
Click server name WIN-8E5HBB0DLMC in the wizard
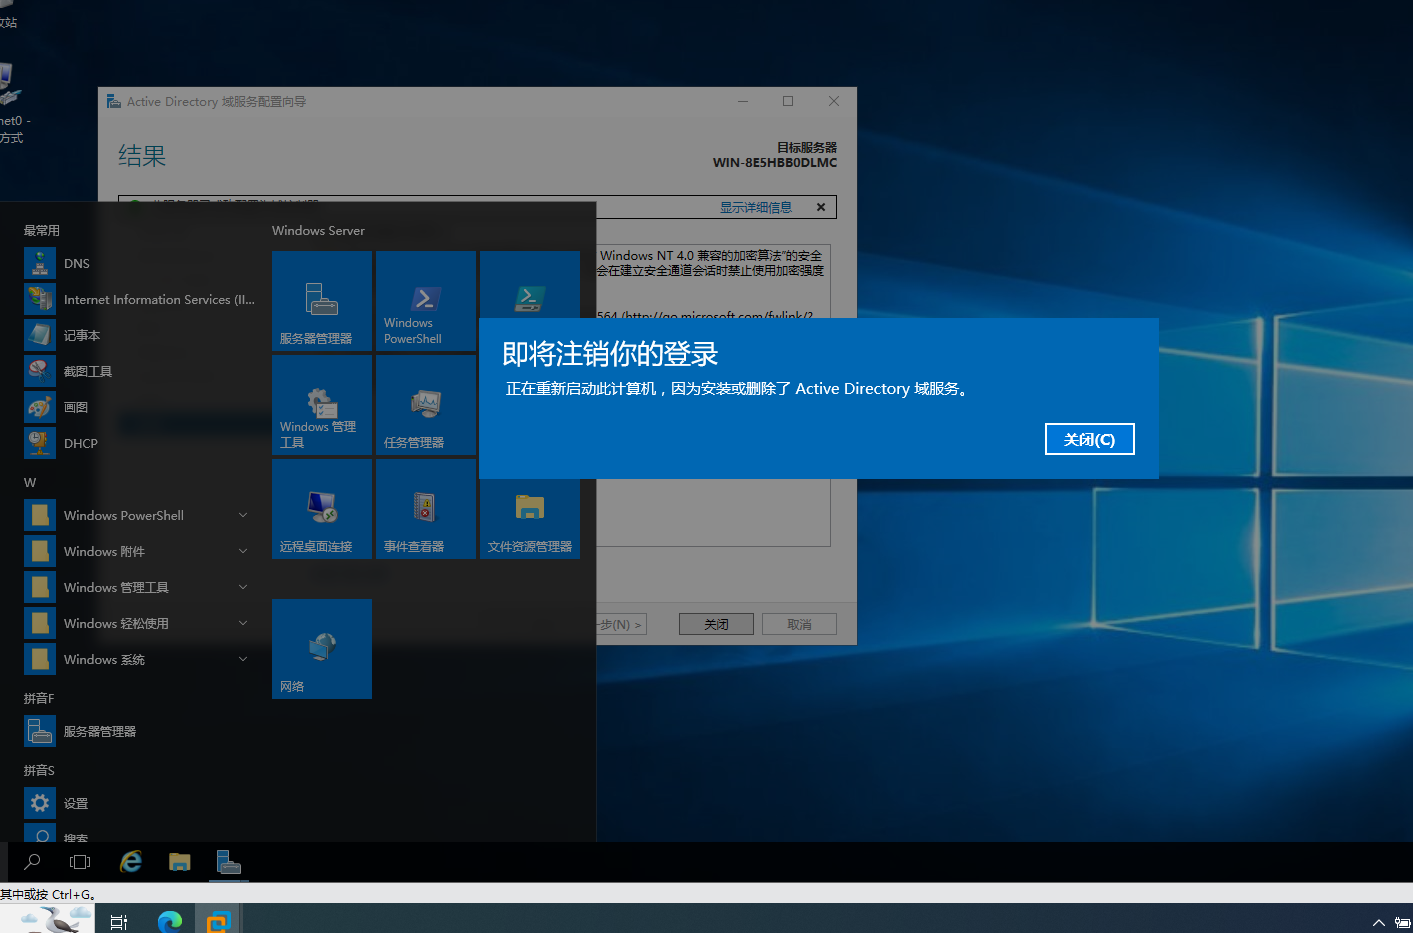(x=775, y=162)
